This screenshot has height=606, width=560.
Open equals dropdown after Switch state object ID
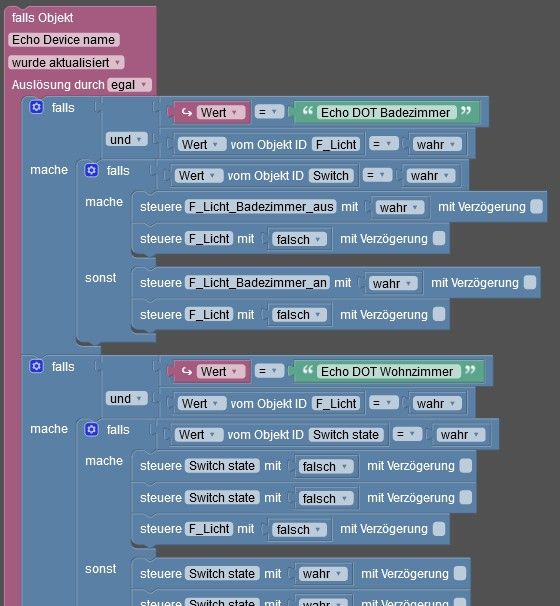coord(407,435)
